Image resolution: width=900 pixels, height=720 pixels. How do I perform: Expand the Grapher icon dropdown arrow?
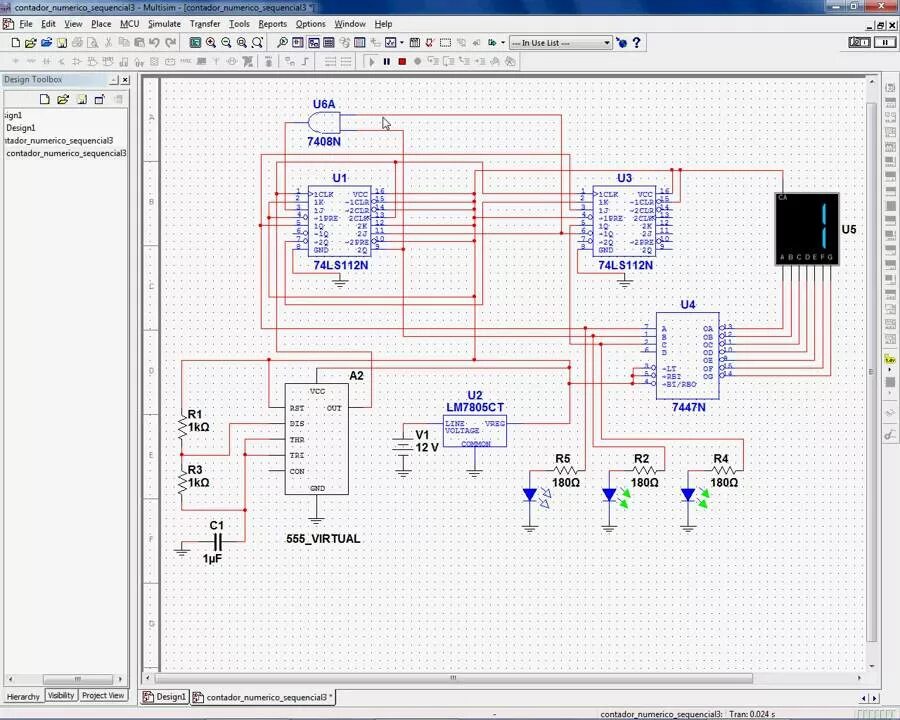click(401, 42)
